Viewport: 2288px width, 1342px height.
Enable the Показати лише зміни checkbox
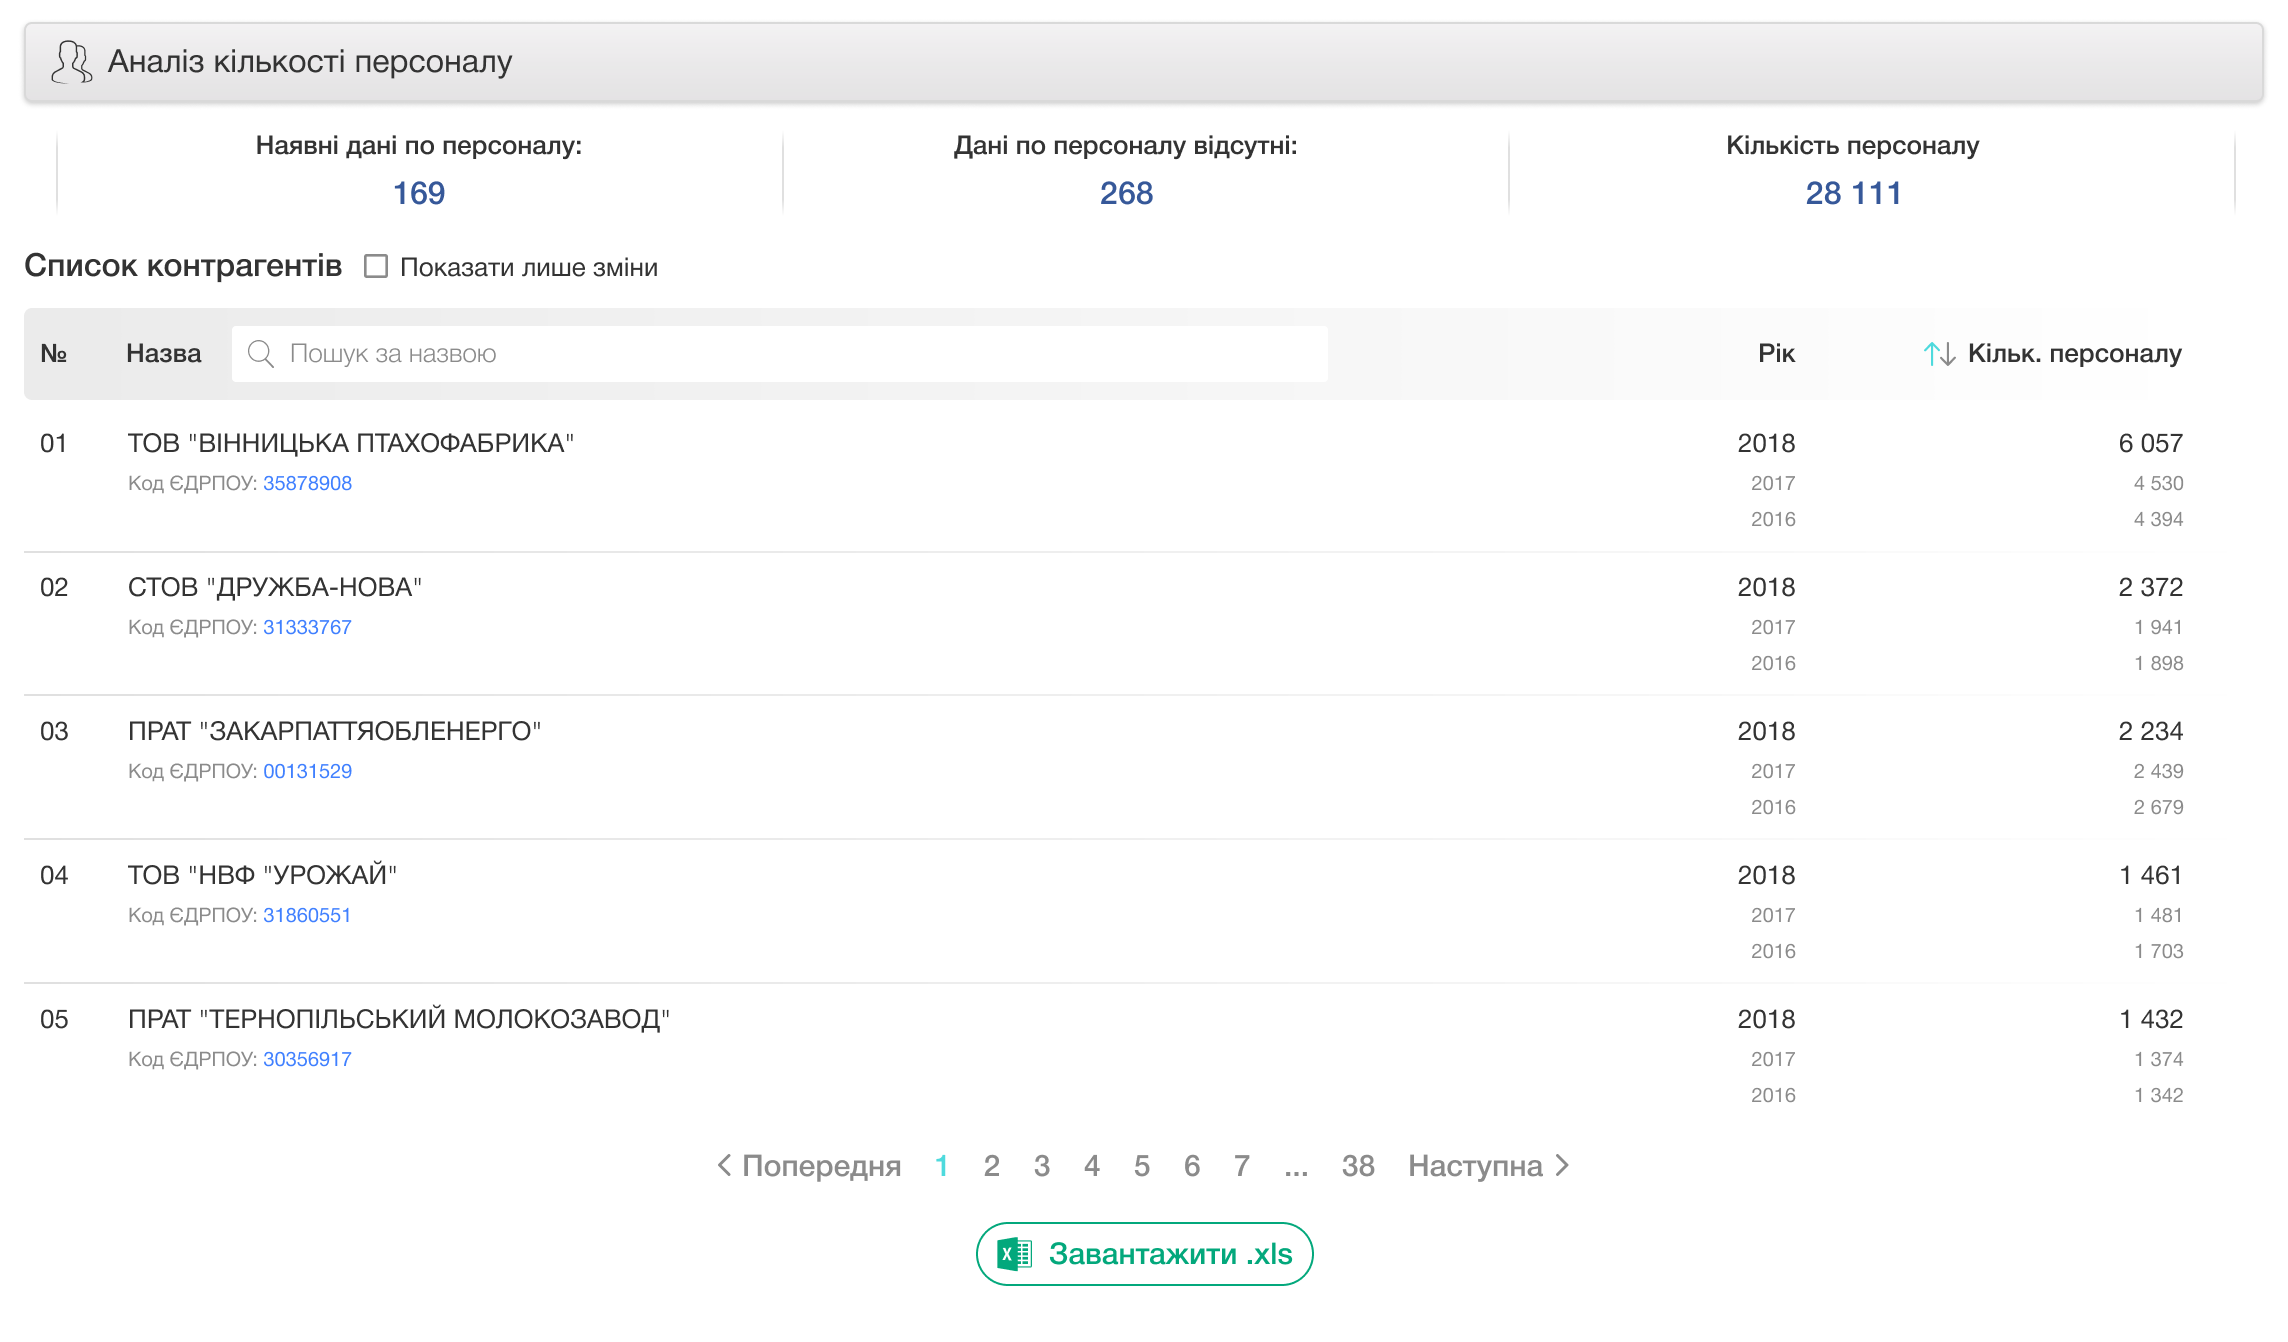(376, 266)
